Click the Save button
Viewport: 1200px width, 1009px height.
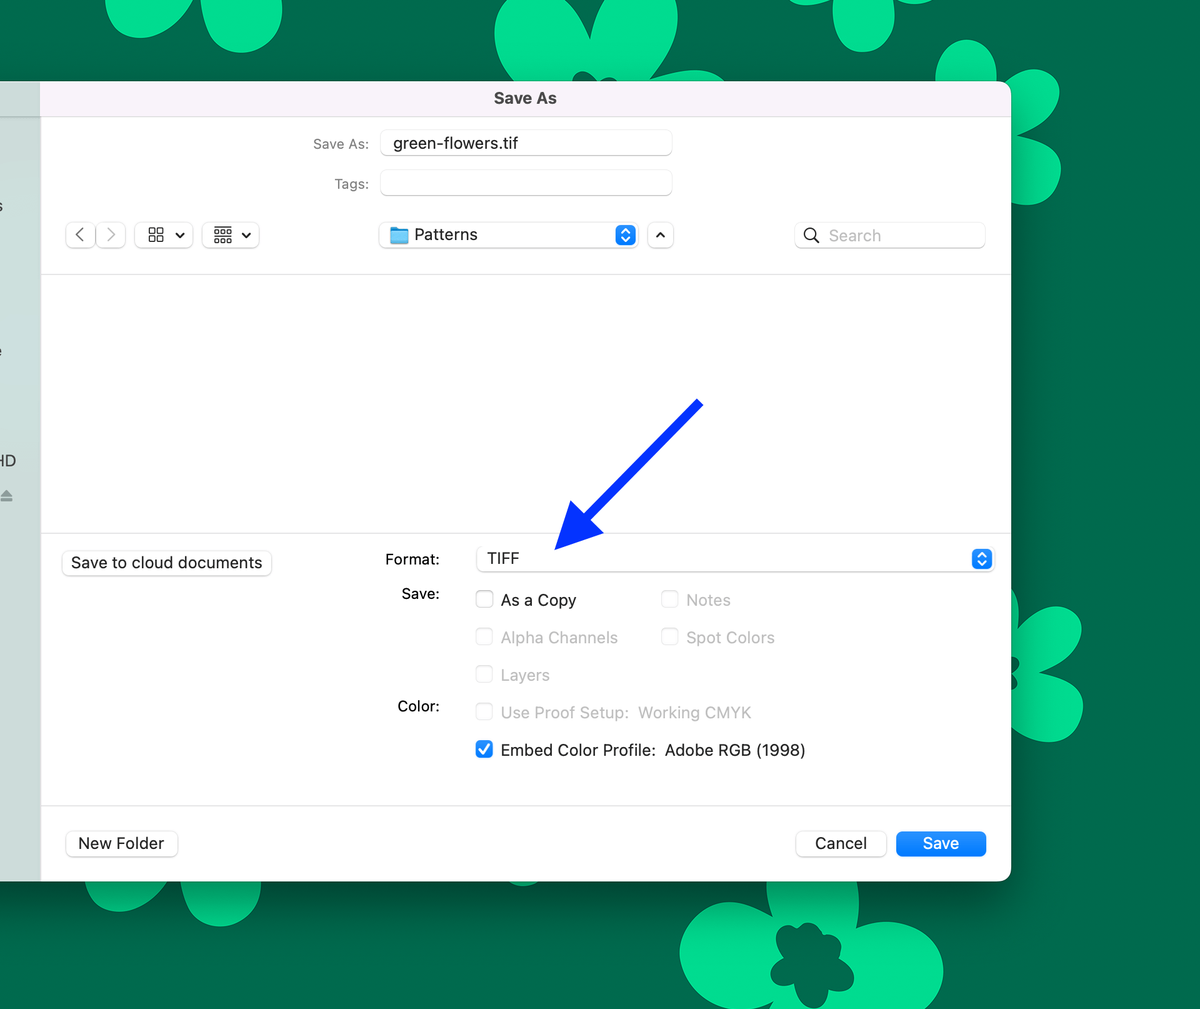tap(940, 844)
